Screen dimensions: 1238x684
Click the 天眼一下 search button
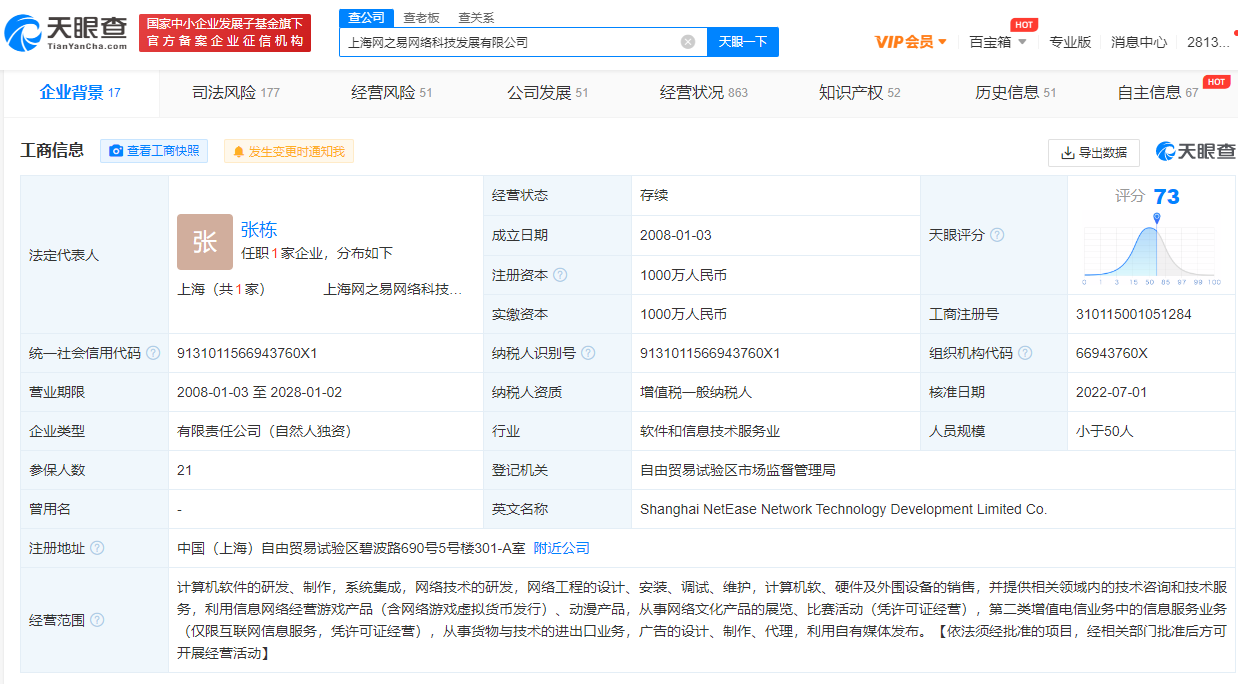[743, 42]
